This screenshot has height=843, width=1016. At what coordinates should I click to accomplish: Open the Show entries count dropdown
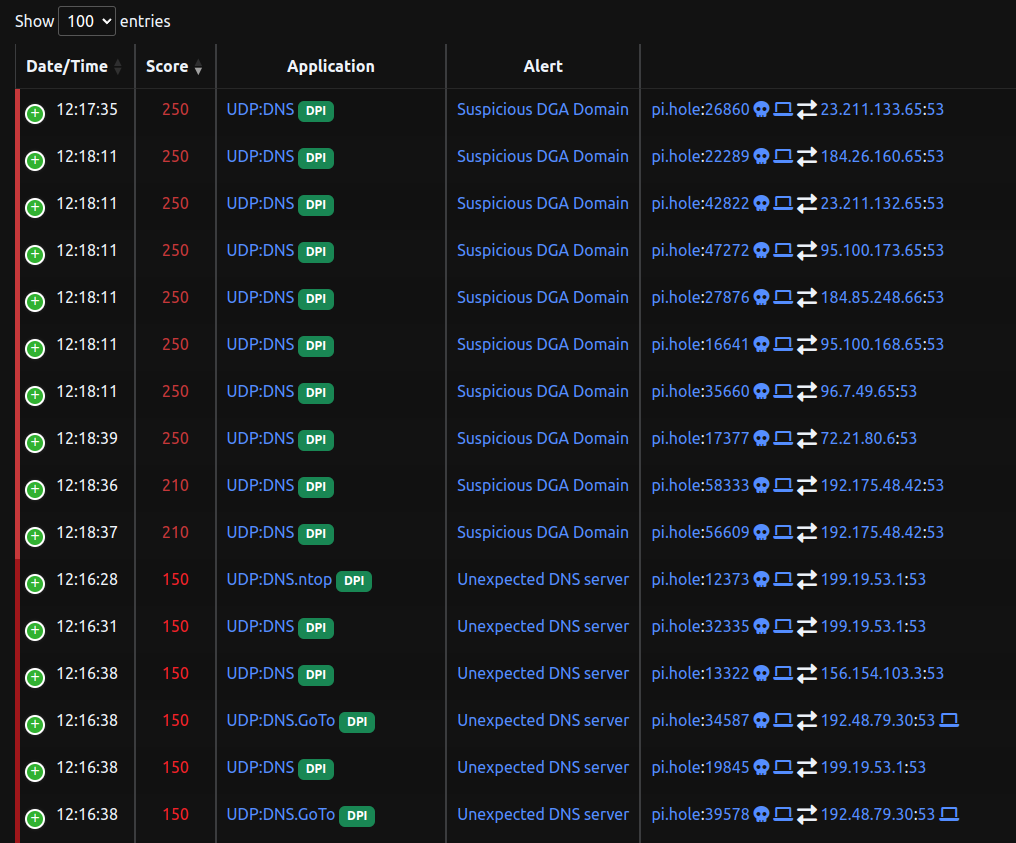[87, 21]
